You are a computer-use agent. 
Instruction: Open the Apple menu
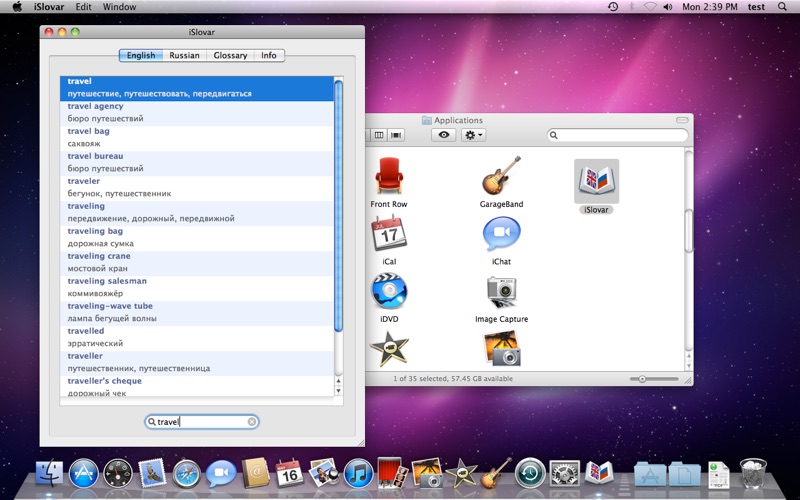(x=17, y=7)
